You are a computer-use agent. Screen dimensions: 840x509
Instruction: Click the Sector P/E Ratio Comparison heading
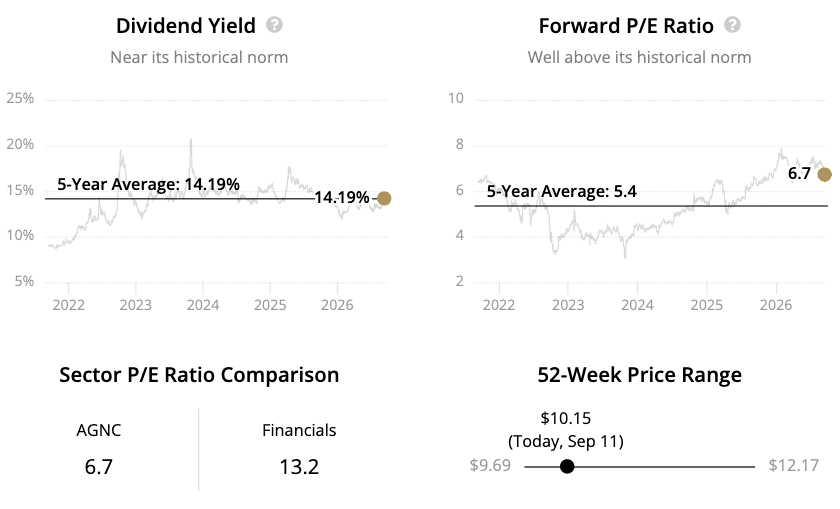coord(199,375)
